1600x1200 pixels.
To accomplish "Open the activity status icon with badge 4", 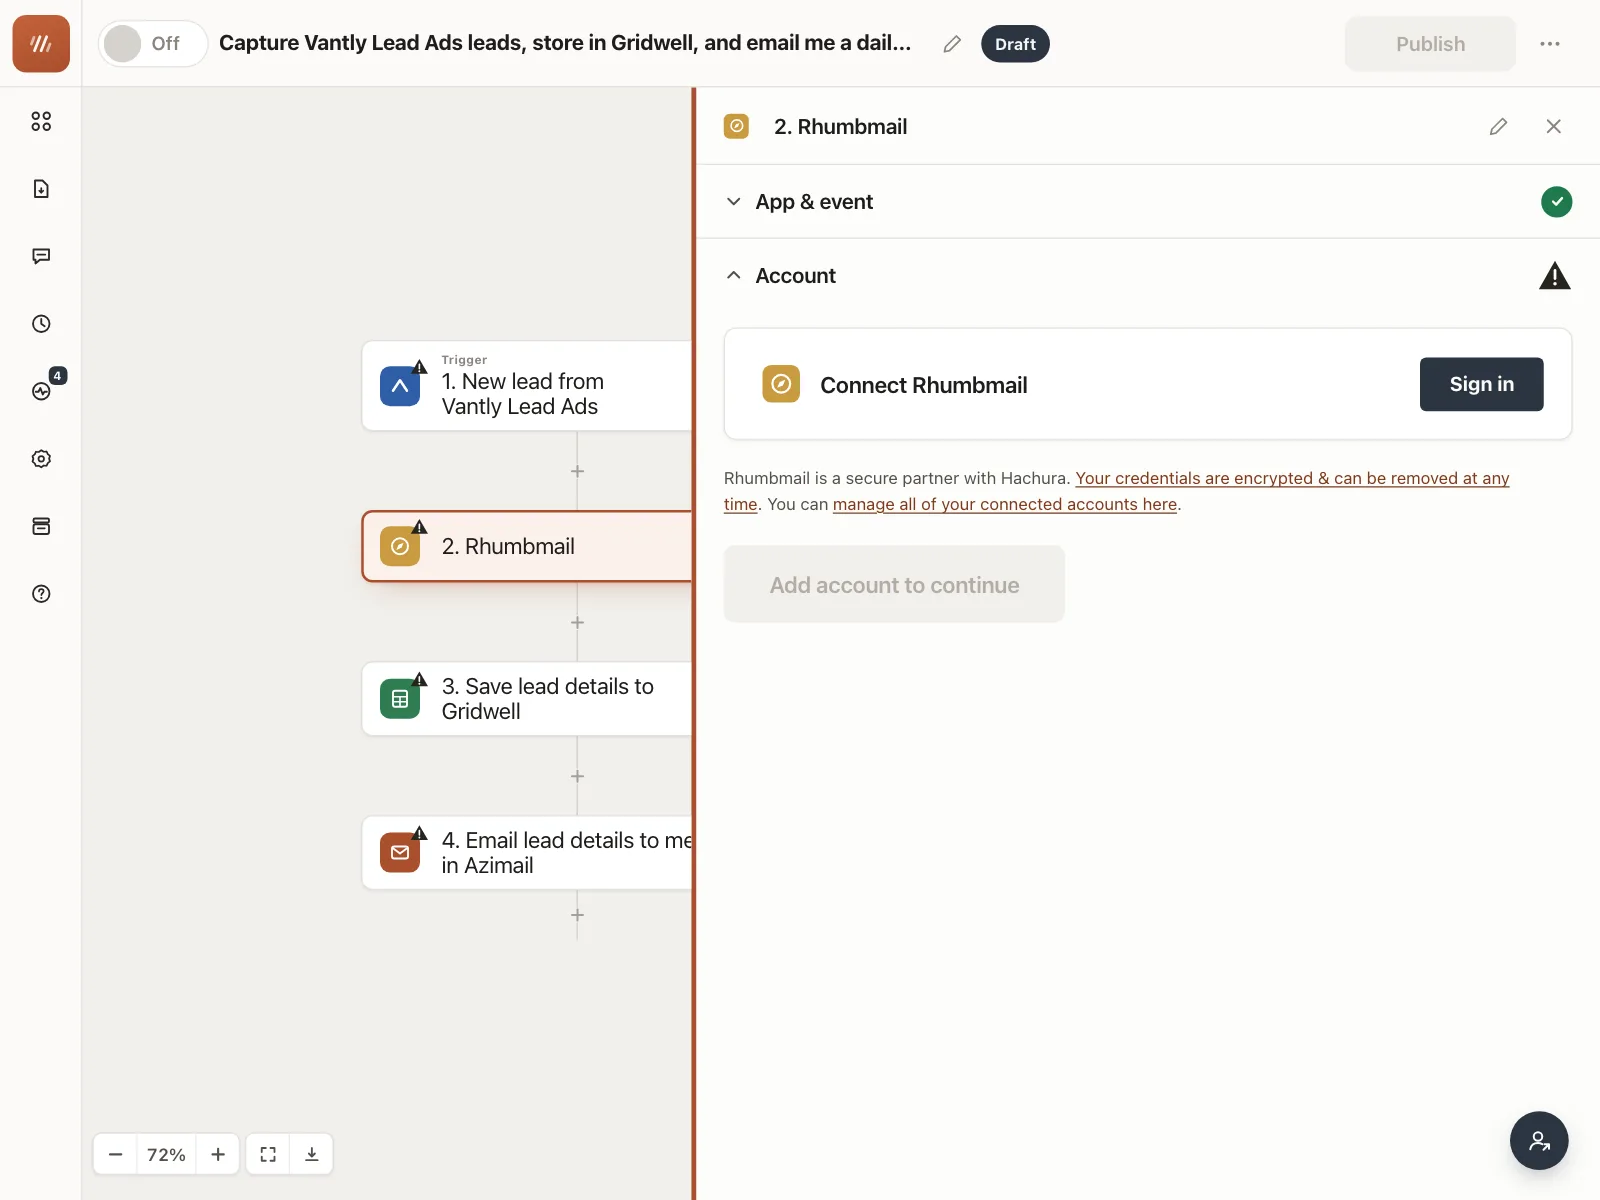I will [x=41, y=391].
